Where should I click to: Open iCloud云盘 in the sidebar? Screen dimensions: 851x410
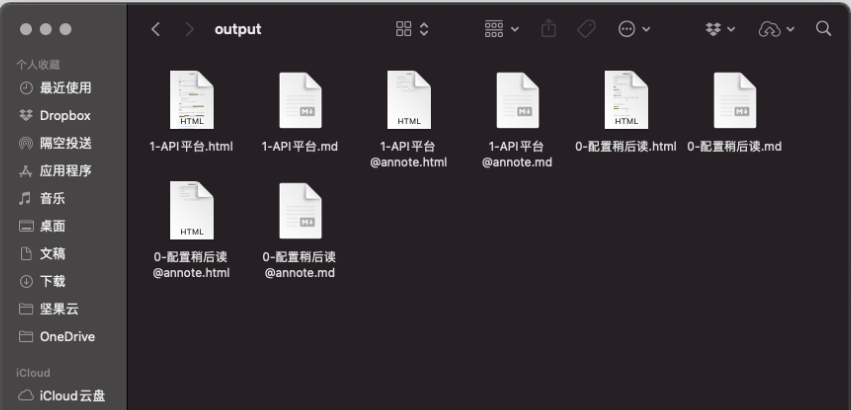click(63, 395)
